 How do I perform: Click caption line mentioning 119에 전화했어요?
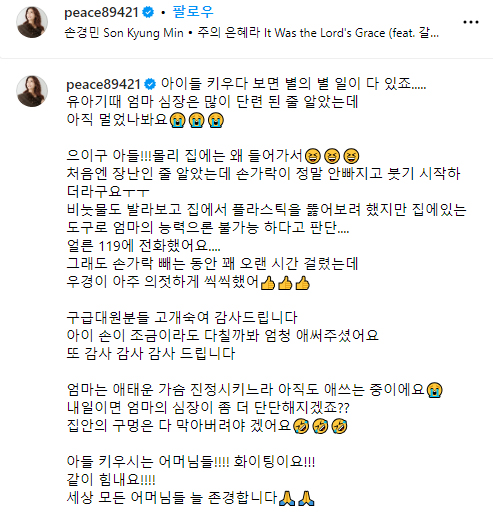[144, 246]
